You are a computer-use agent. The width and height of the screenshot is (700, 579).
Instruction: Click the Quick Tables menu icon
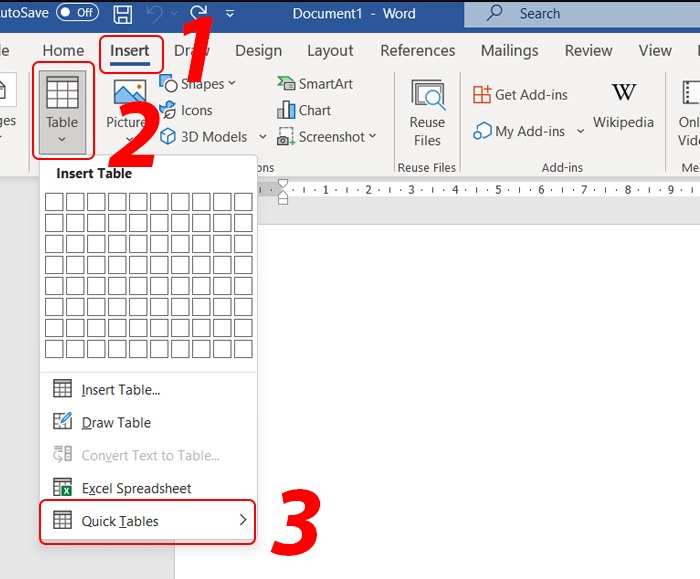62,520
